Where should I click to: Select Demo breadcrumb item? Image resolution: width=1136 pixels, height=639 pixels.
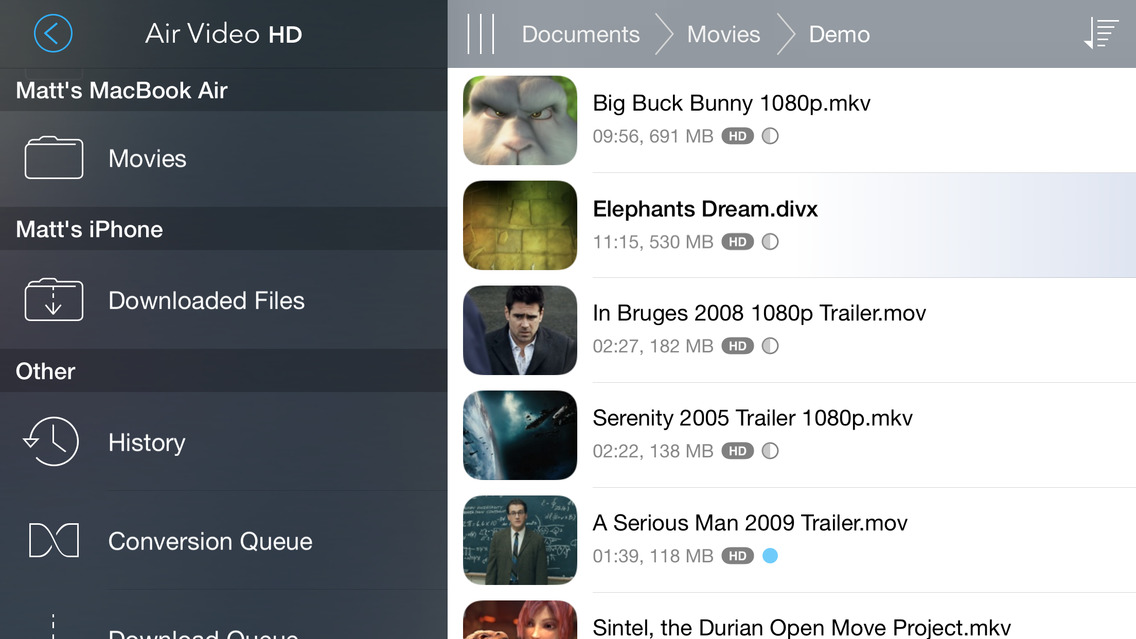pos(839,34)
